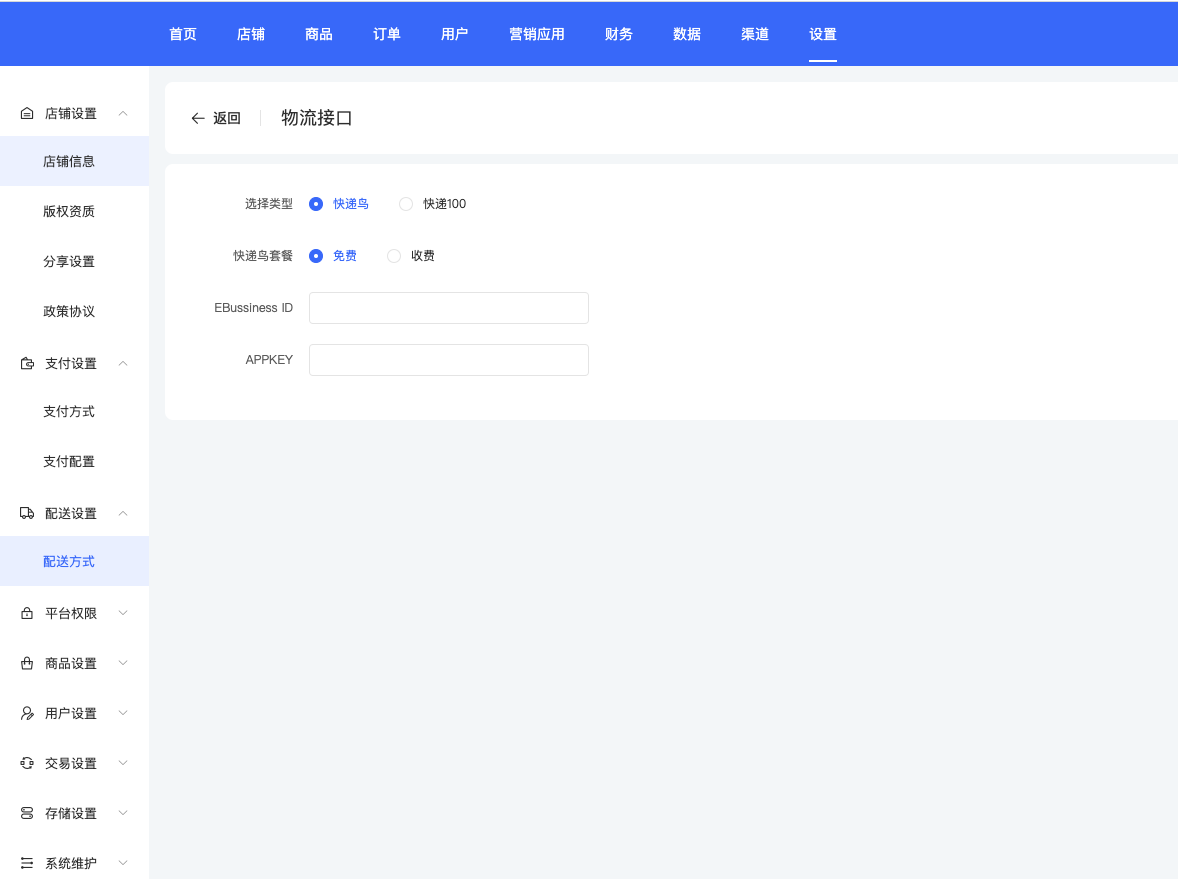Click the store icon beside 店铺设置
Image resolution: width=1178 pixels, height=879 pixels.
click(27, 113)
